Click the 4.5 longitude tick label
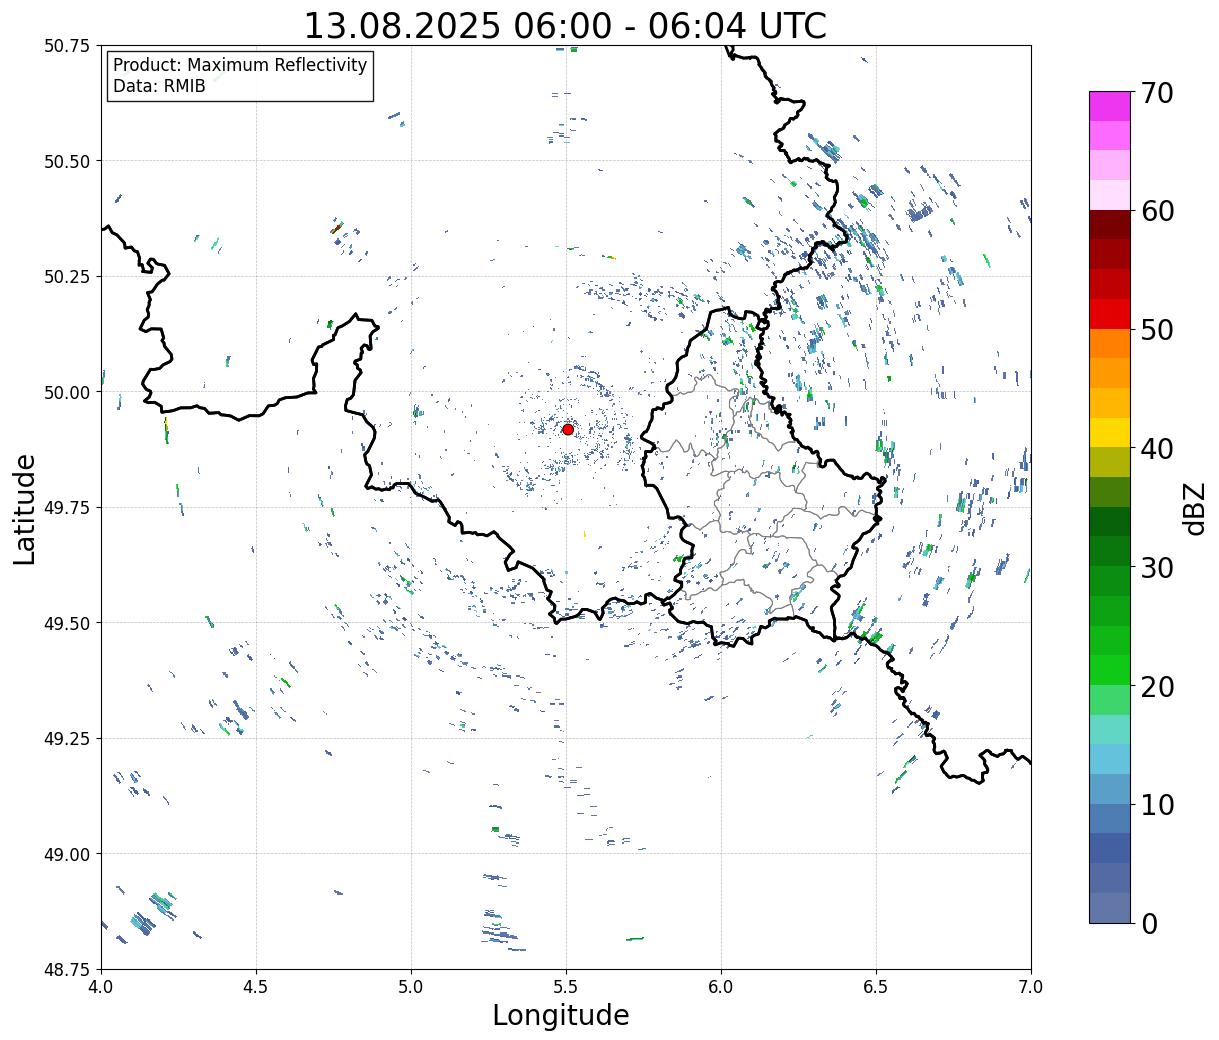 256,987
